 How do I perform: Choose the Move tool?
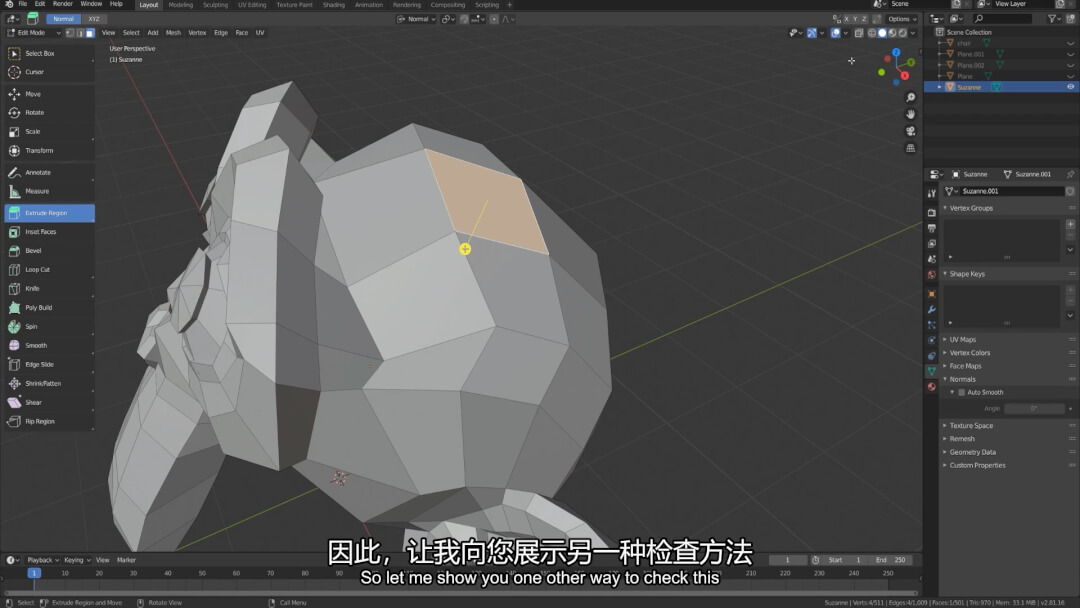49,94
